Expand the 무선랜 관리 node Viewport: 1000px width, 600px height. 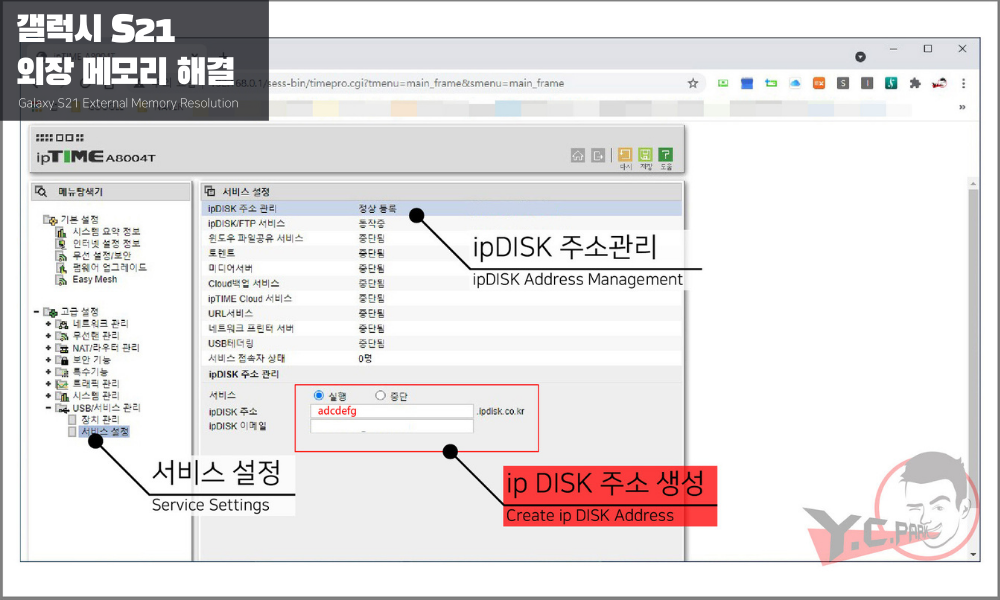pos(48,335)
